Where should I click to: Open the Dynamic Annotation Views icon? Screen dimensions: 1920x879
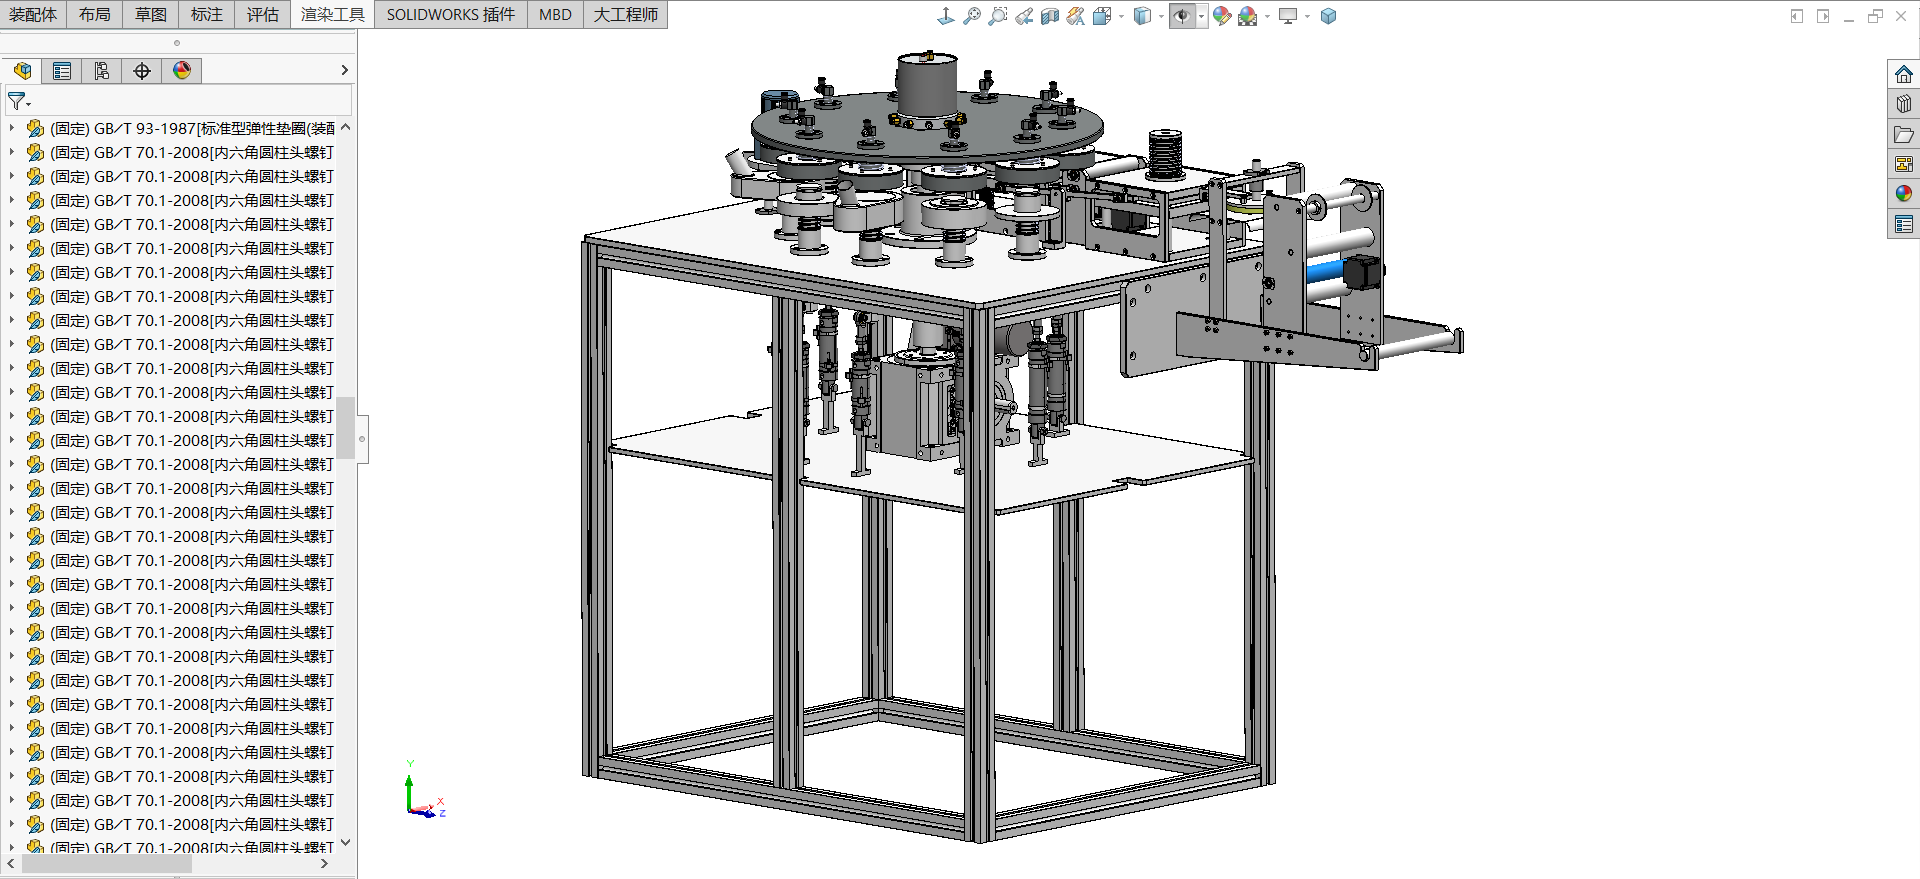[x=1075, y=16]
